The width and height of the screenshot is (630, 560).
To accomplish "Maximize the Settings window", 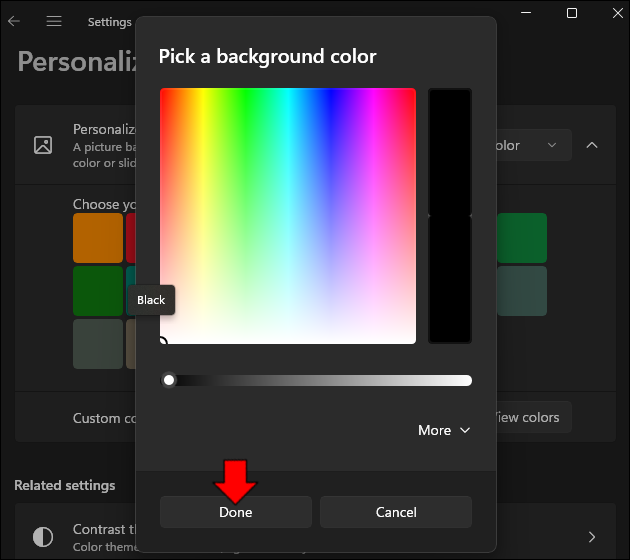I will pos(572,13).
